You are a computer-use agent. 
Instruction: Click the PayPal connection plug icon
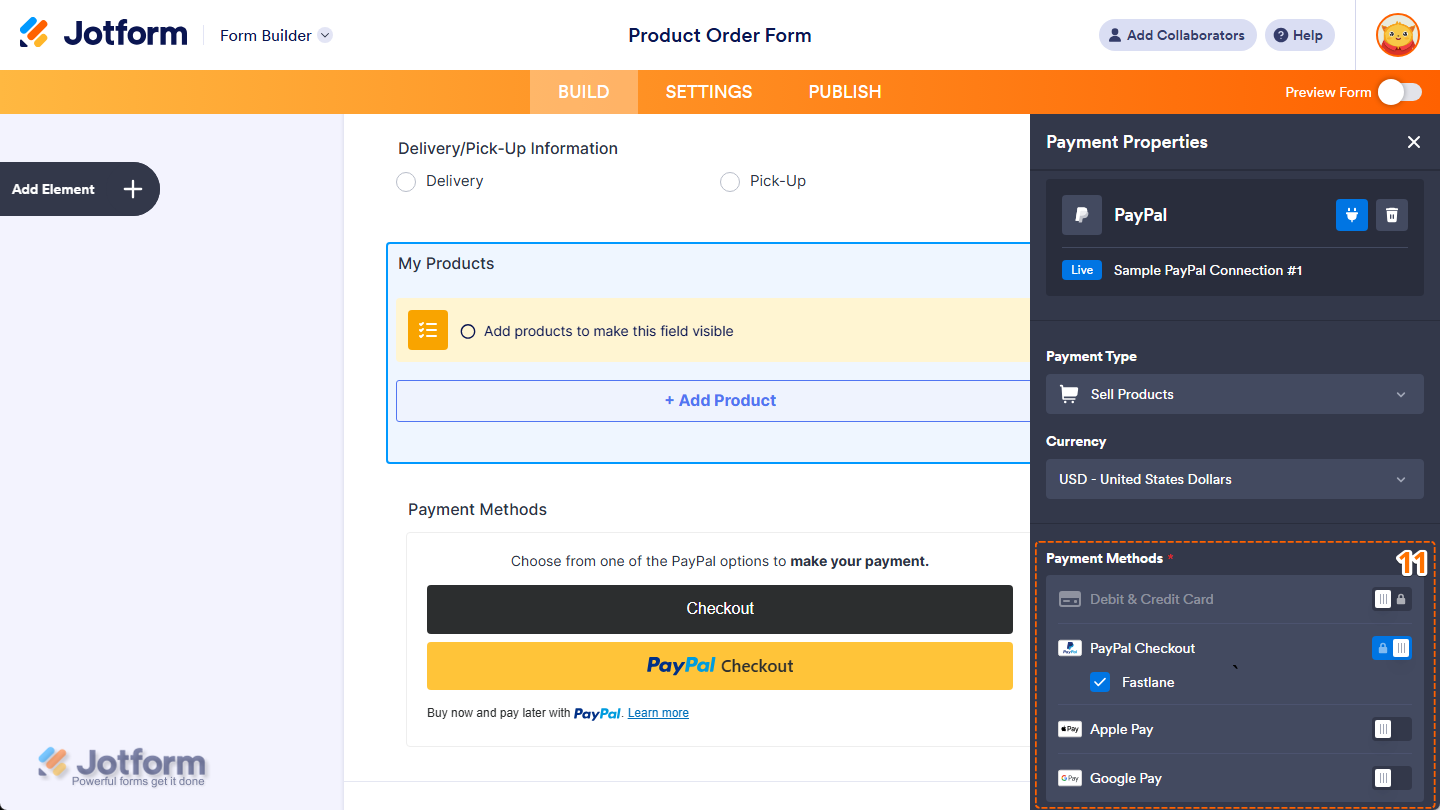pos(1351,215)
